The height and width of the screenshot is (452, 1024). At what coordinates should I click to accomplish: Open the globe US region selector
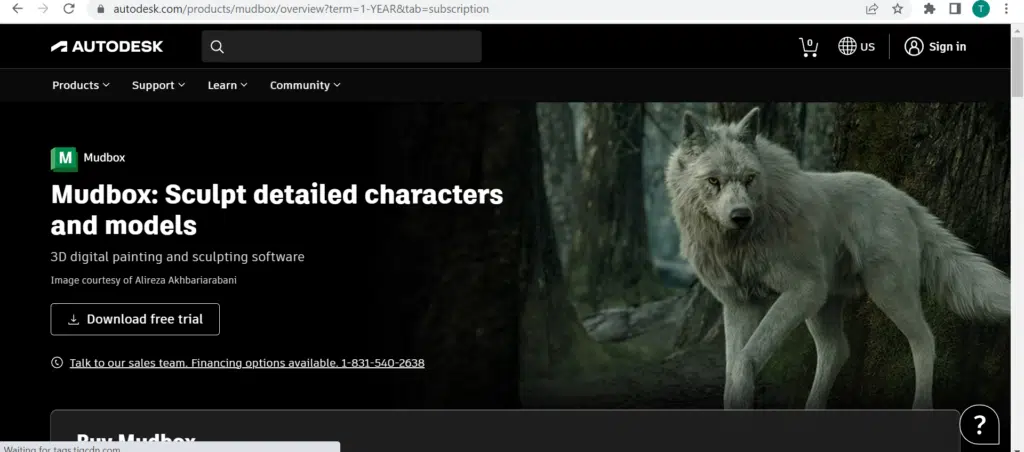856,46
